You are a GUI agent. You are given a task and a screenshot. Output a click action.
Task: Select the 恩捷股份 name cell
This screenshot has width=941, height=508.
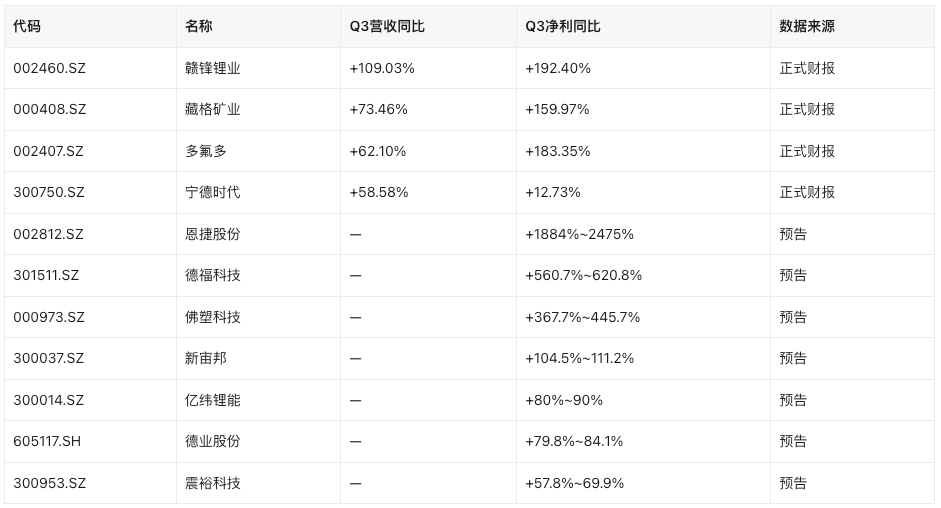click(212, 234)
